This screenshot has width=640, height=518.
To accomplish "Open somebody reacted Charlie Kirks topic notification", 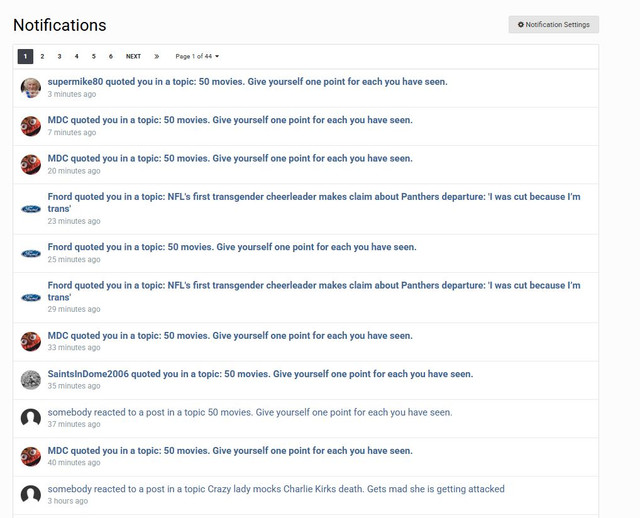I will coord(276,489).
